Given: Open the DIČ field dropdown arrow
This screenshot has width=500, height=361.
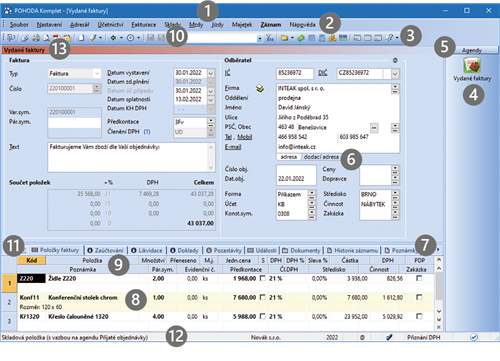Looking at the screenshot, I should pos(395,73).
